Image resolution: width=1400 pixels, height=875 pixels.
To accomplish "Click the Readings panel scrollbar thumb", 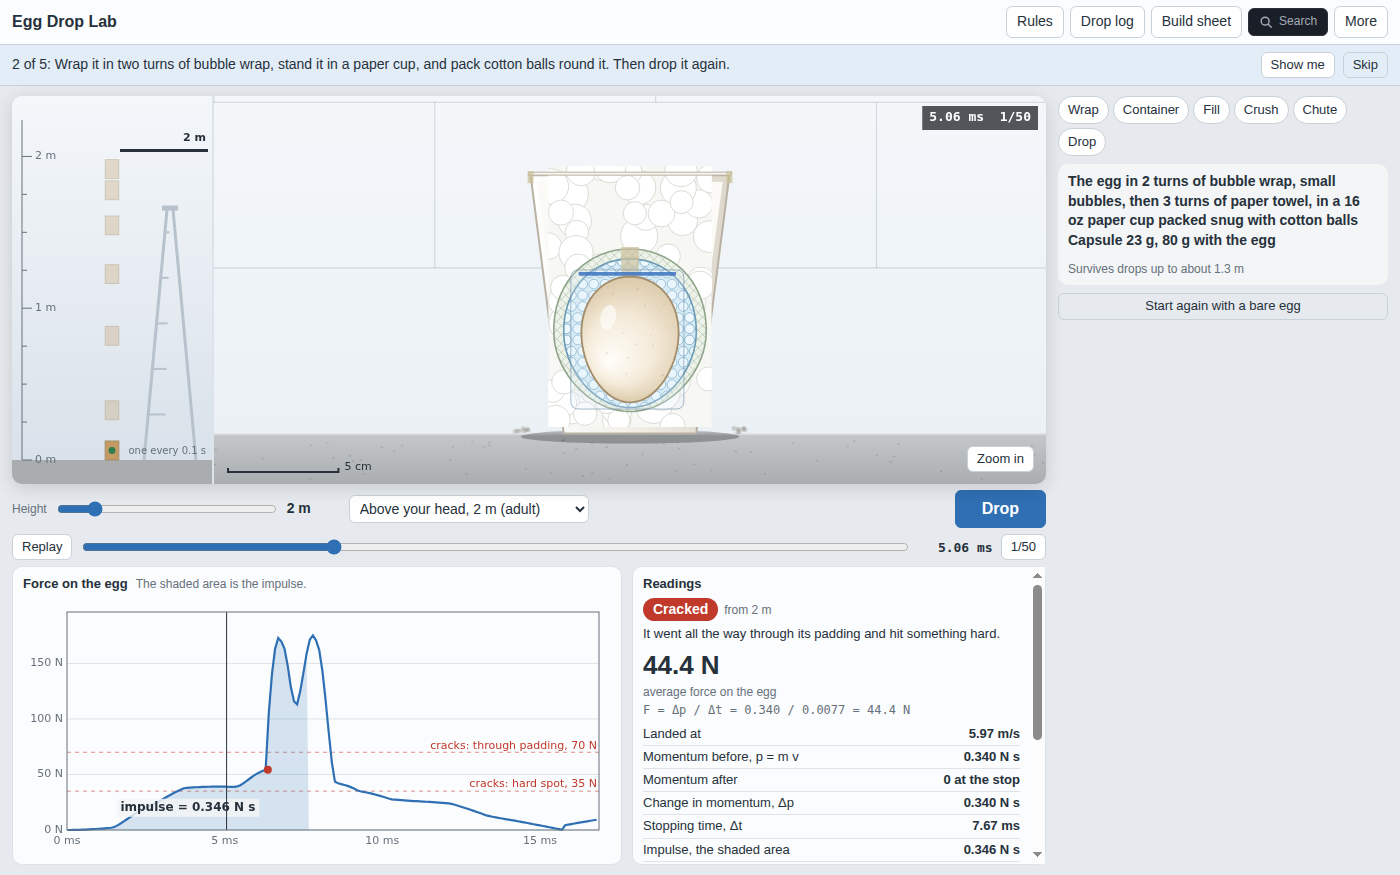I will [1037, 662].
